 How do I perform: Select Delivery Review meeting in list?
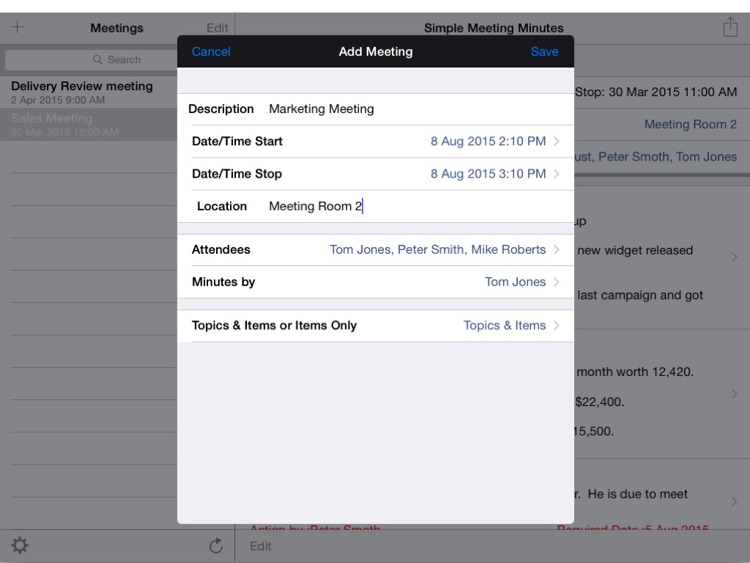point(88,92)
